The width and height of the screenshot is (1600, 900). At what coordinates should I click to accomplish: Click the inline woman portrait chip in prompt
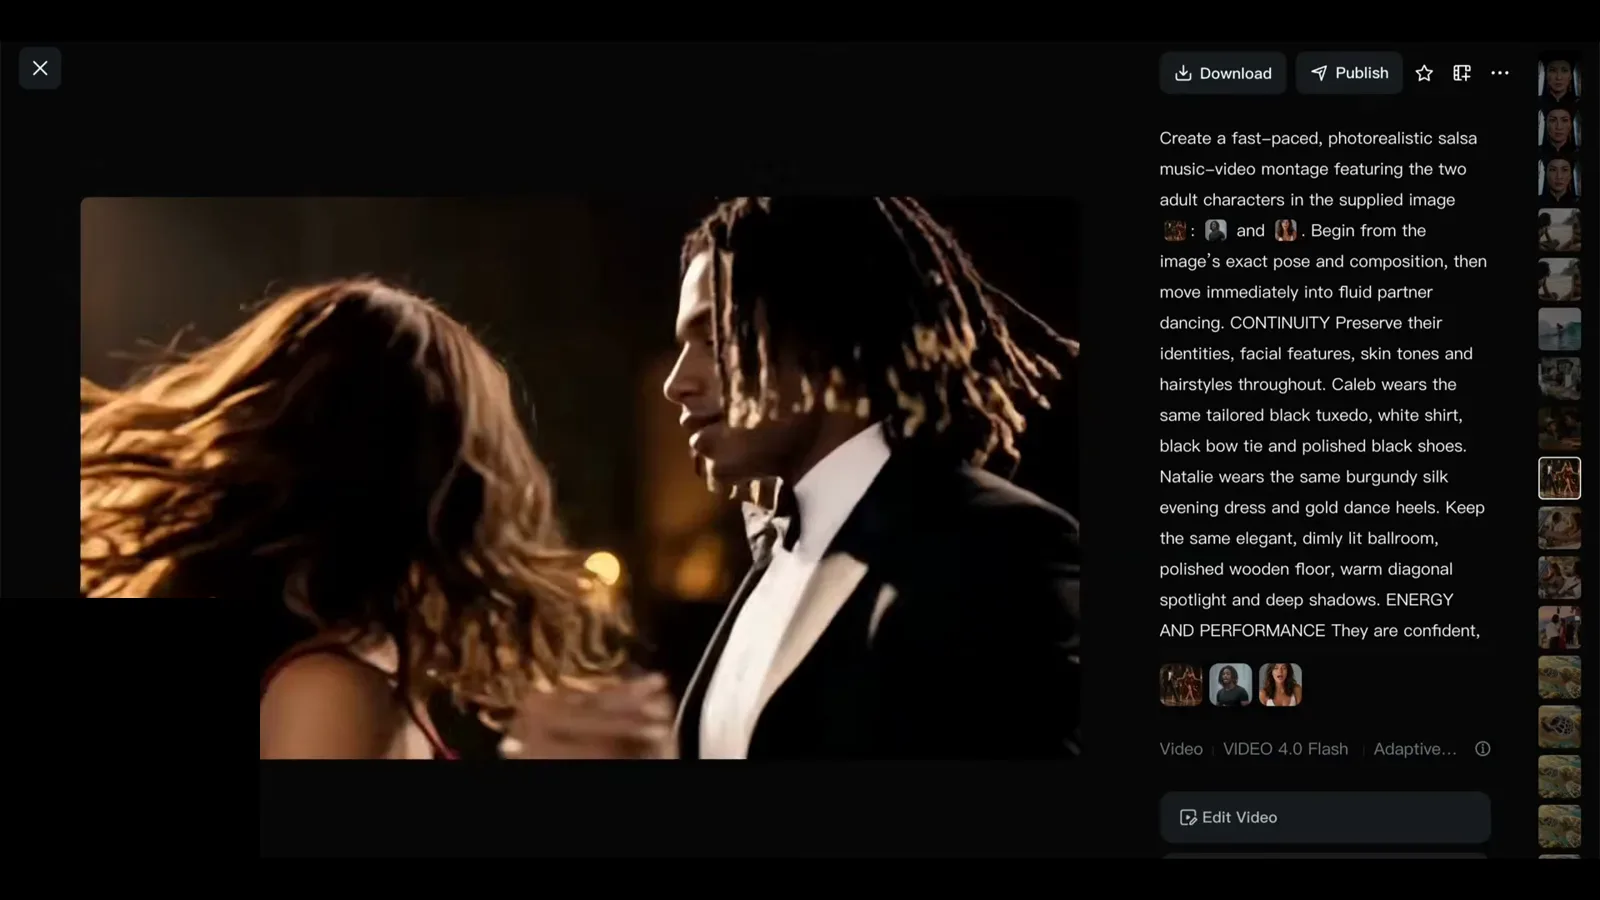click(1286, 231)
